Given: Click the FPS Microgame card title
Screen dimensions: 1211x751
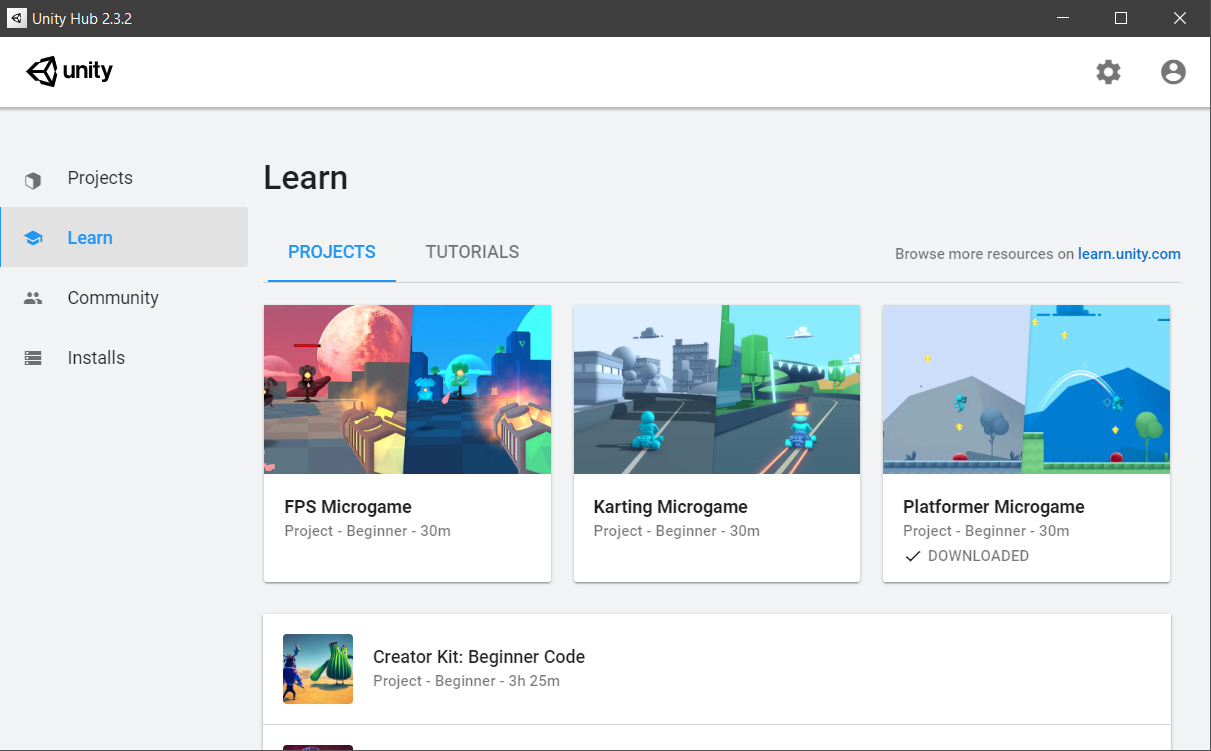Looking at the screenshot, I should (x=348, y=507).
